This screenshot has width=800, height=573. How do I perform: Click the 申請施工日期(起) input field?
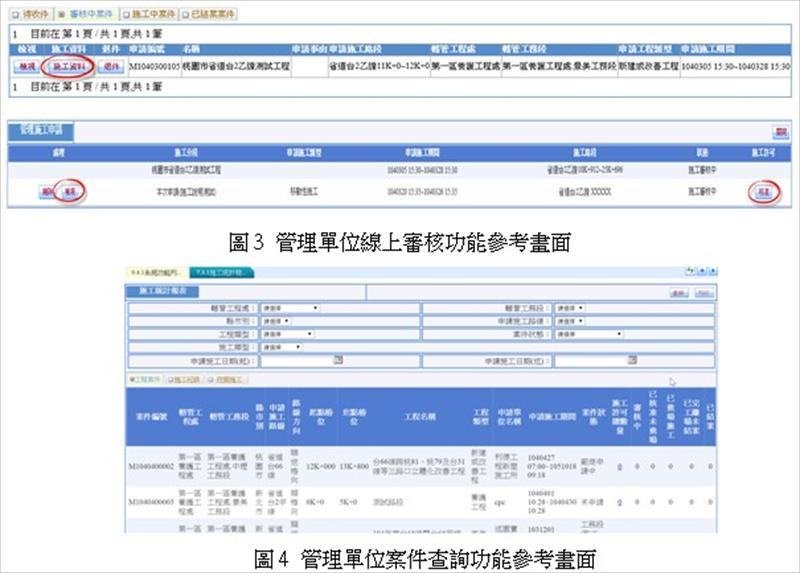click(297, 361)
